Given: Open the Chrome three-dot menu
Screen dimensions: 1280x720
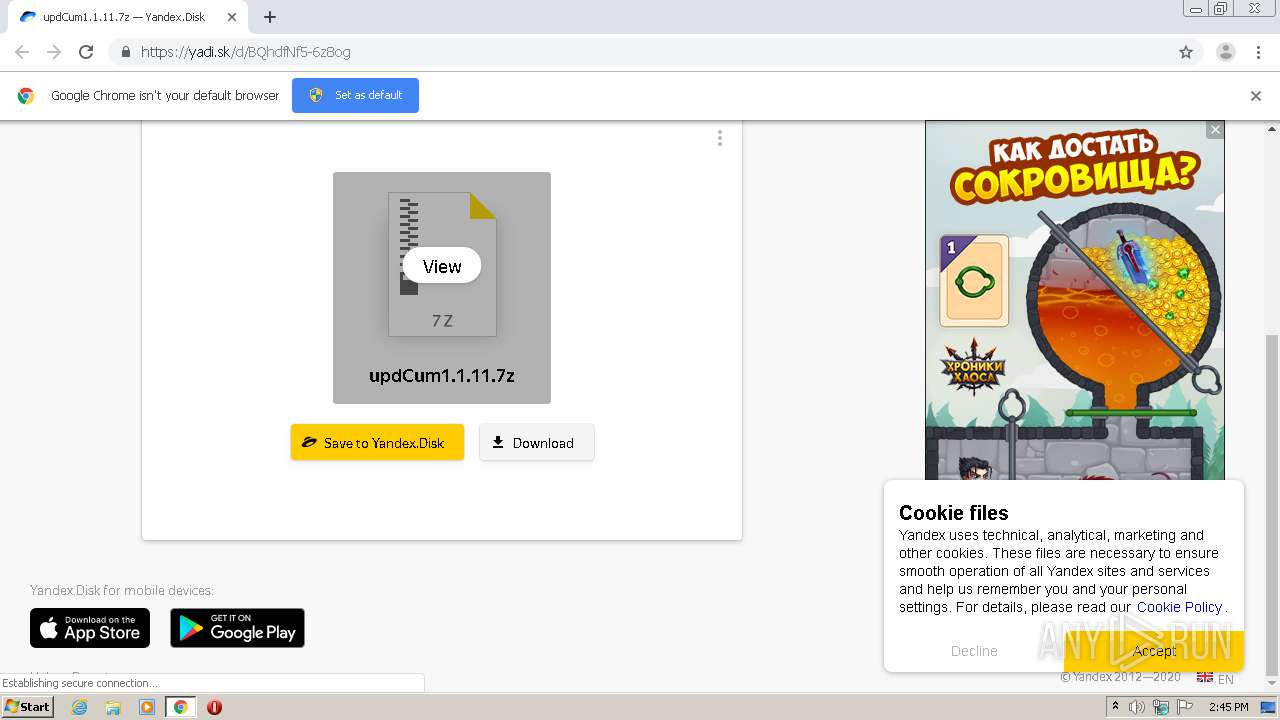Looking at the screenshot, I should (1258, 52).
